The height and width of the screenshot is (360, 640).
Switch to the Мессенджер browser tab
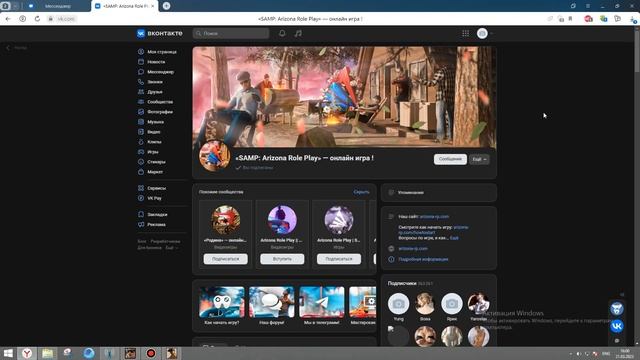pos(57,6)
